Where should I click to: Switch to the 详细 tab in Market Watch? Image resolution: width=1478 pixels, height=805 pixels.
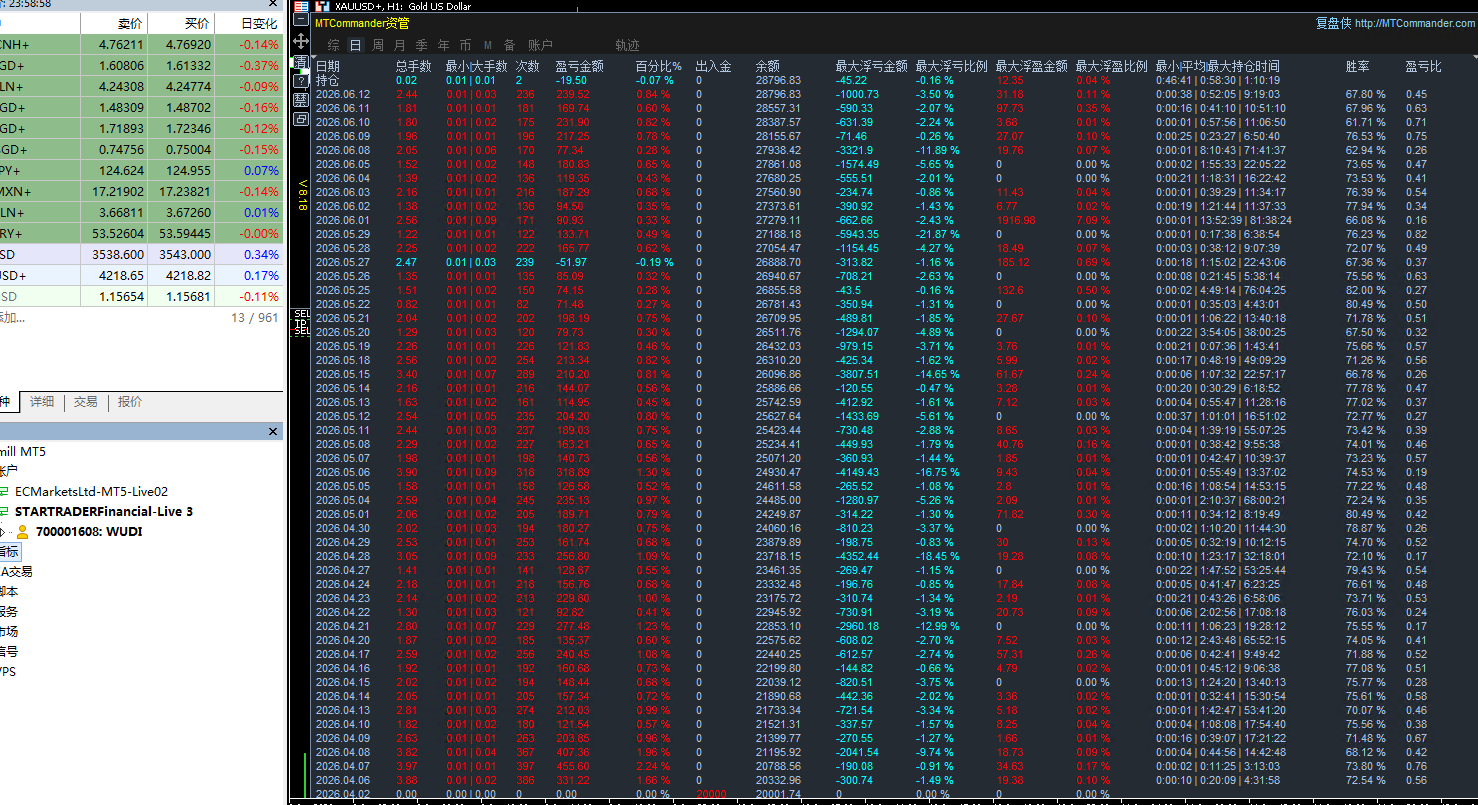tap(42, 401)
